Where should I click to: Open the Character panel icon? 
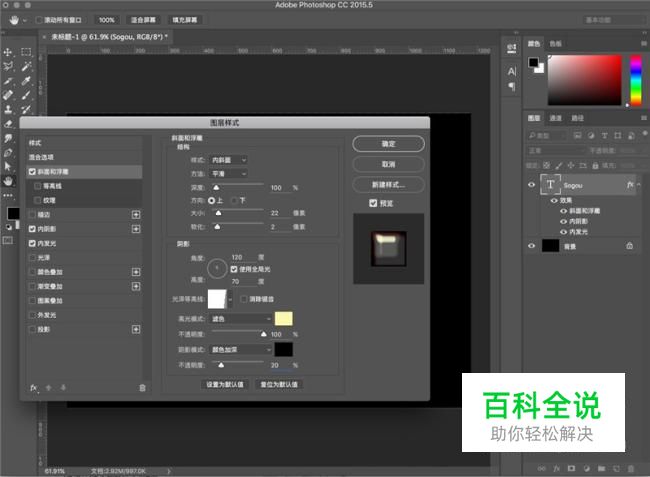point(512,71)
